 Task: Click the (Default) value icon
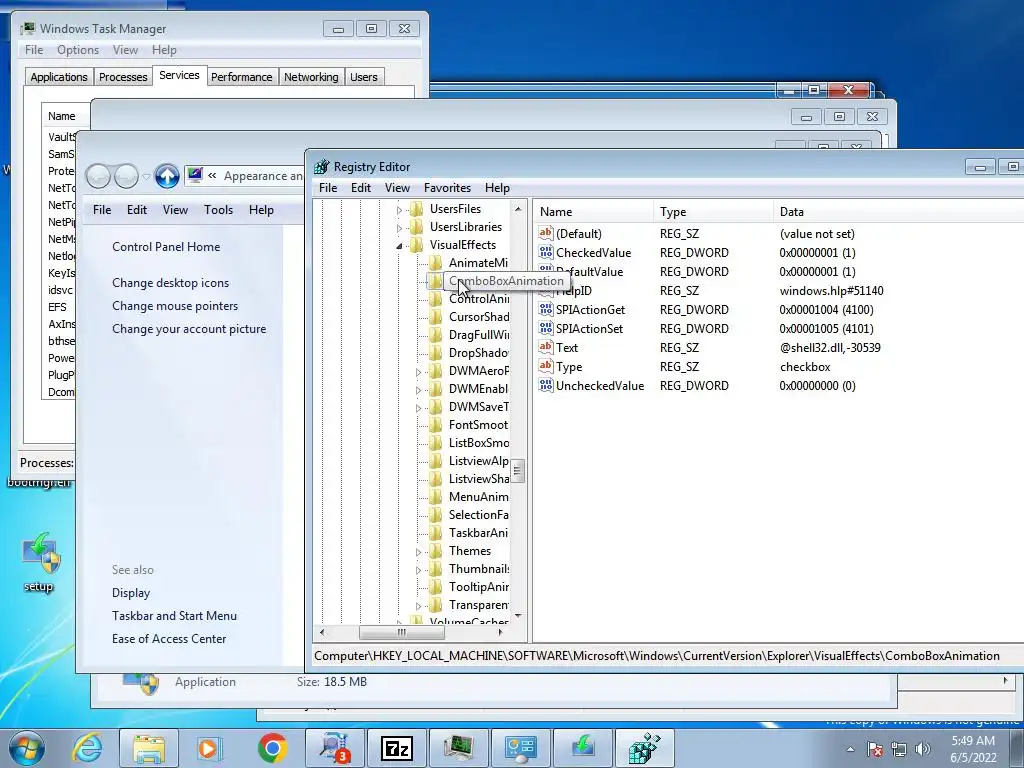(x=546, y=233)
